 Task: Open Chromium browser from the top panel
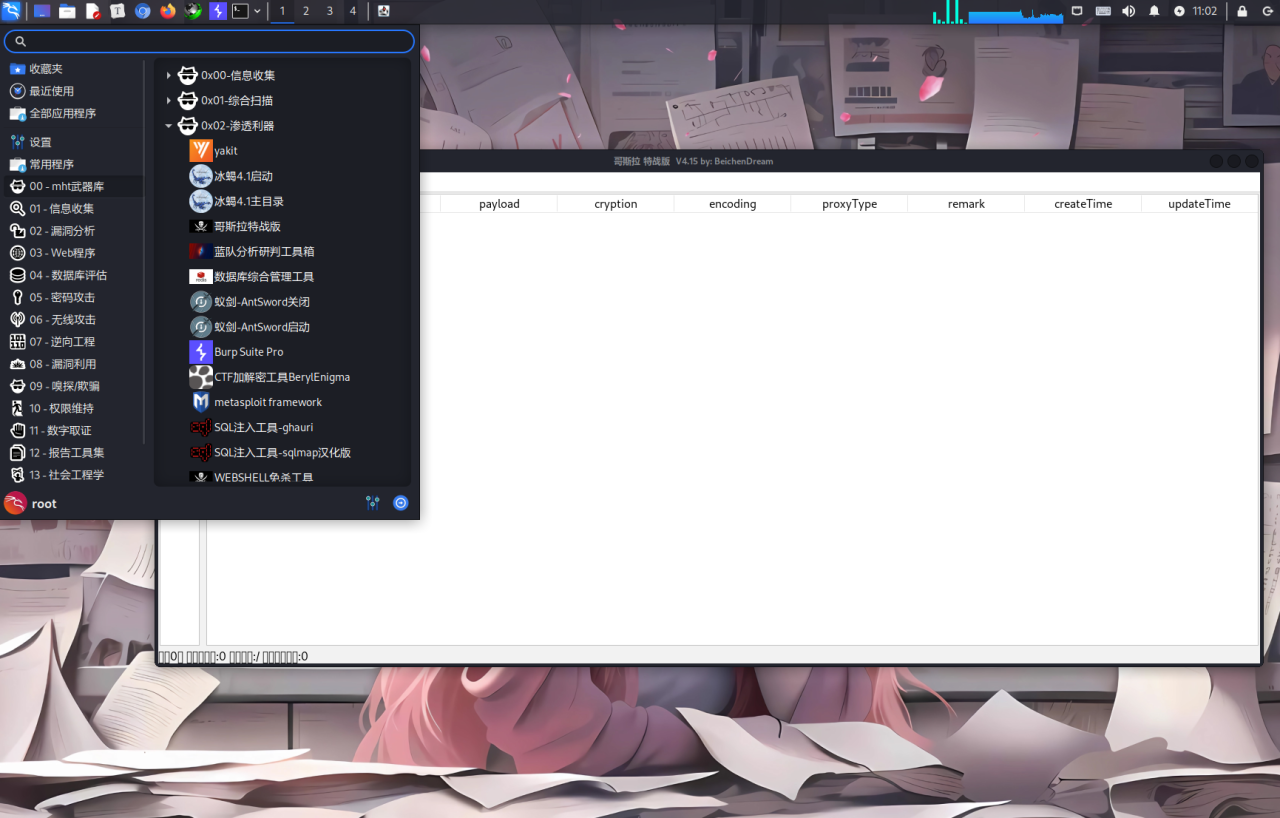point(143,11)
